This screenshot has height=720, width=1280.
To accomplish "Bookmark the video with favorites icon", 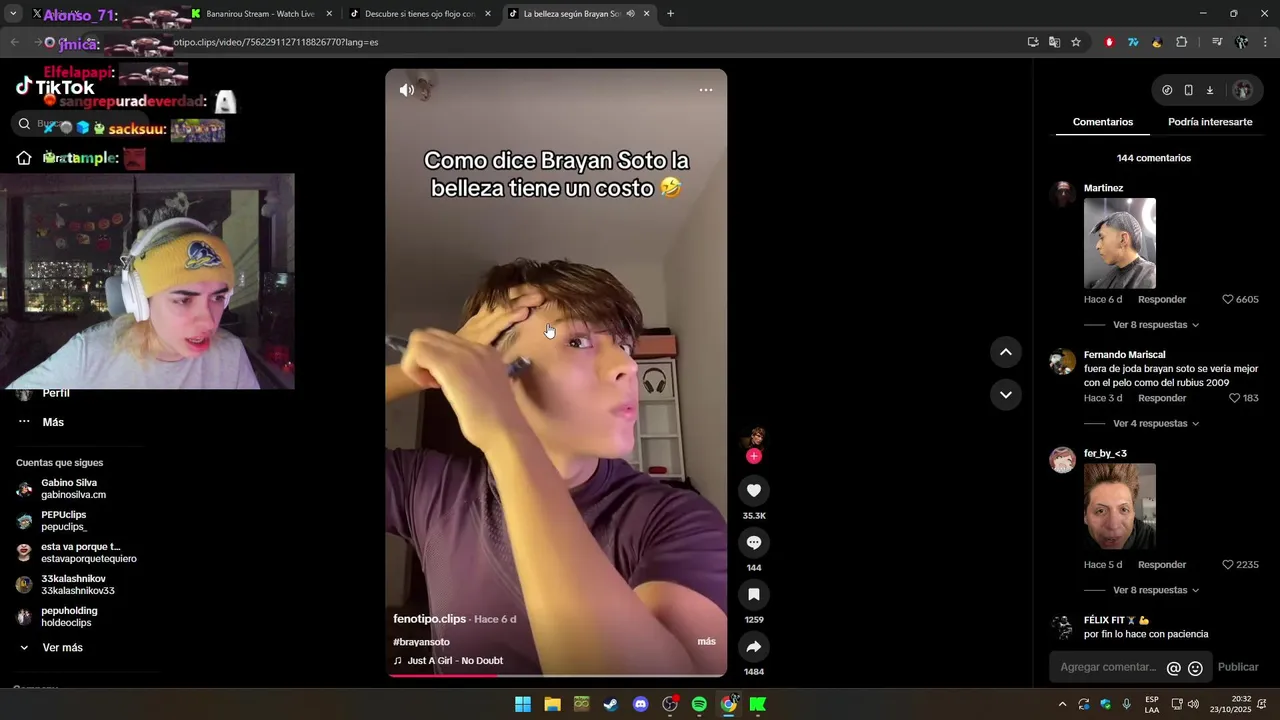I will point(754,594).
